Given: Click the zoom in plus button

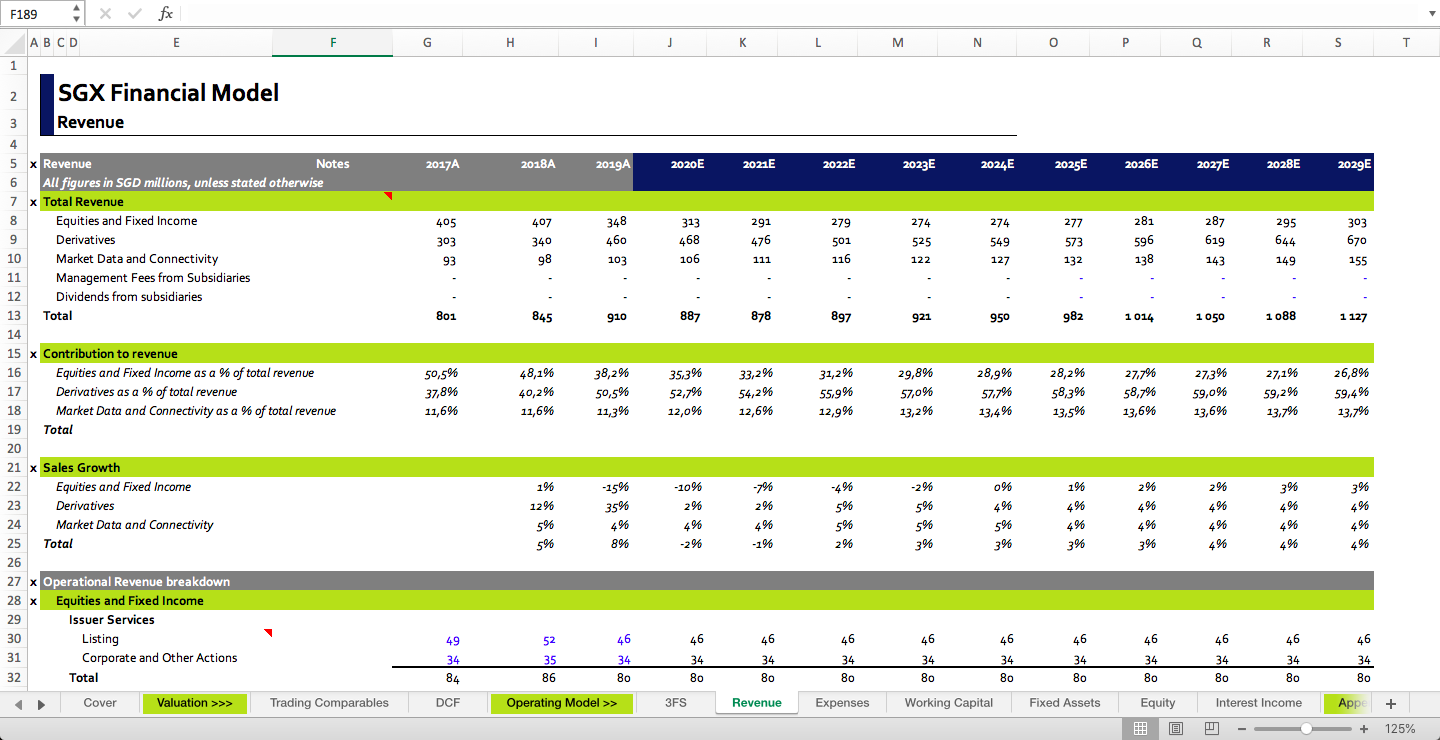Looking at the screenshot, I should [1364, 729].
